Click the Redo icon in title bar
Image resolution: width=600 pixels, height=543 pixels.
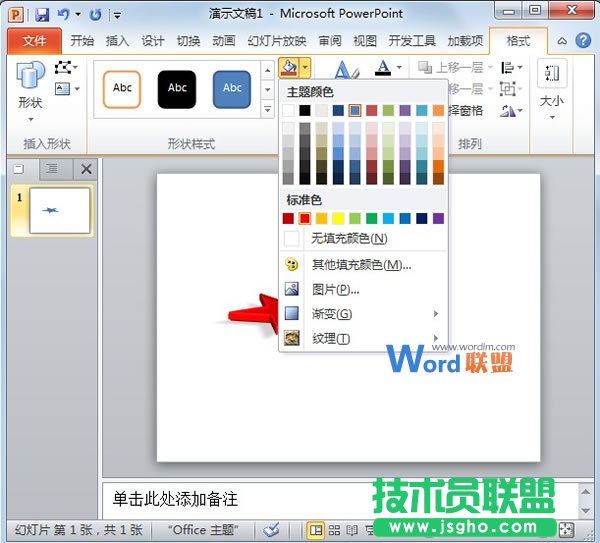95,15
